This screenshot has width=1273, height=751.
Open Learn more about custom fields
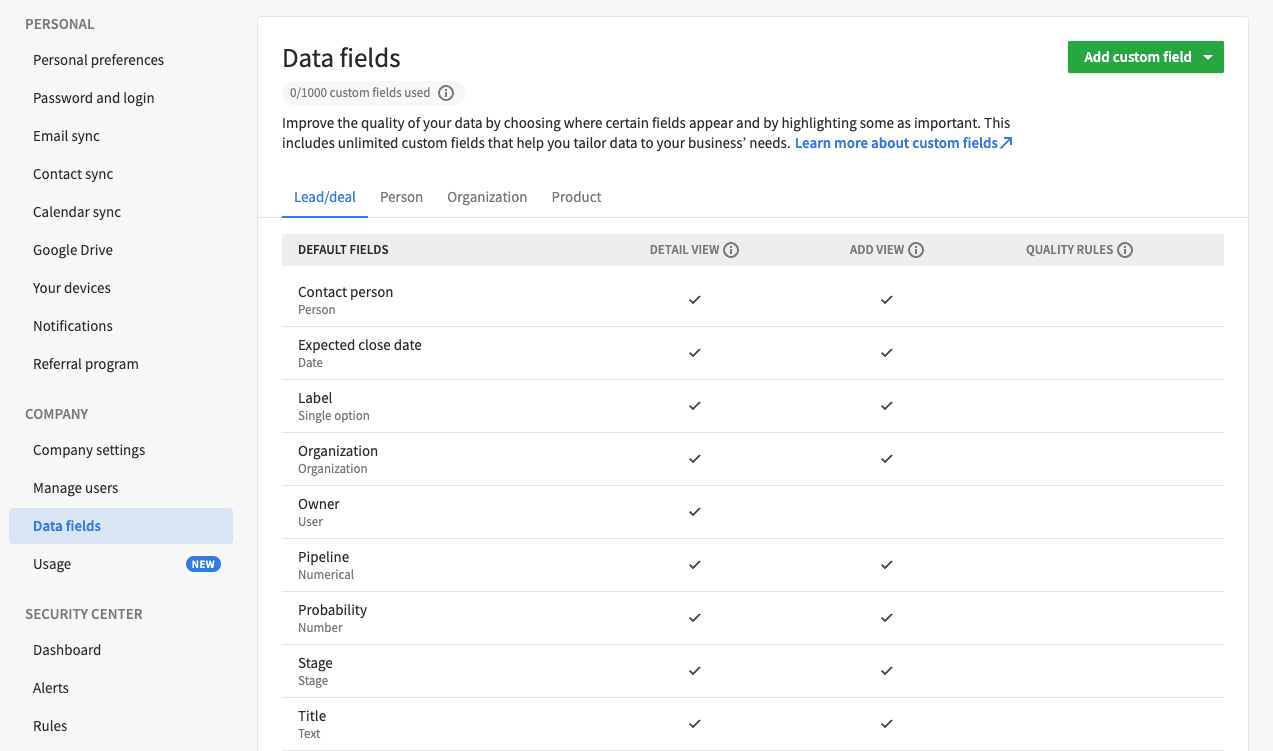click(896, 142)
